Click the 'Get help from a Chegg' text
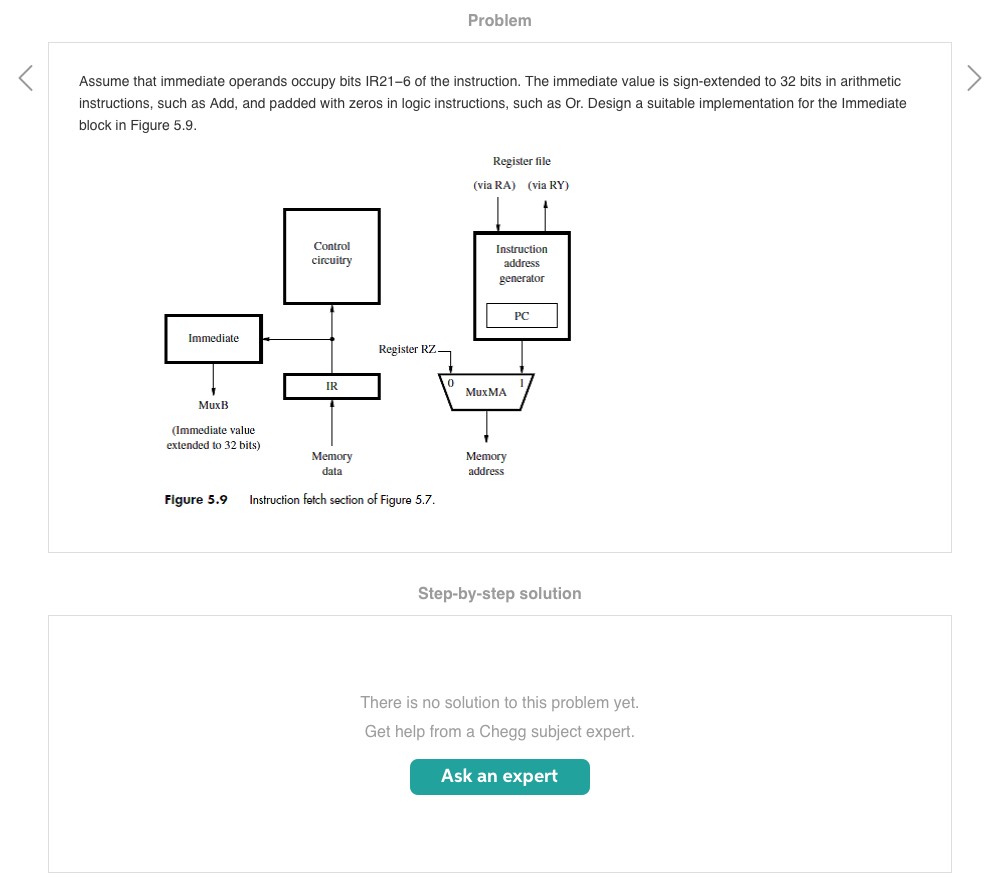This screenshot has width=1000, height=873. tap(500, 732)
